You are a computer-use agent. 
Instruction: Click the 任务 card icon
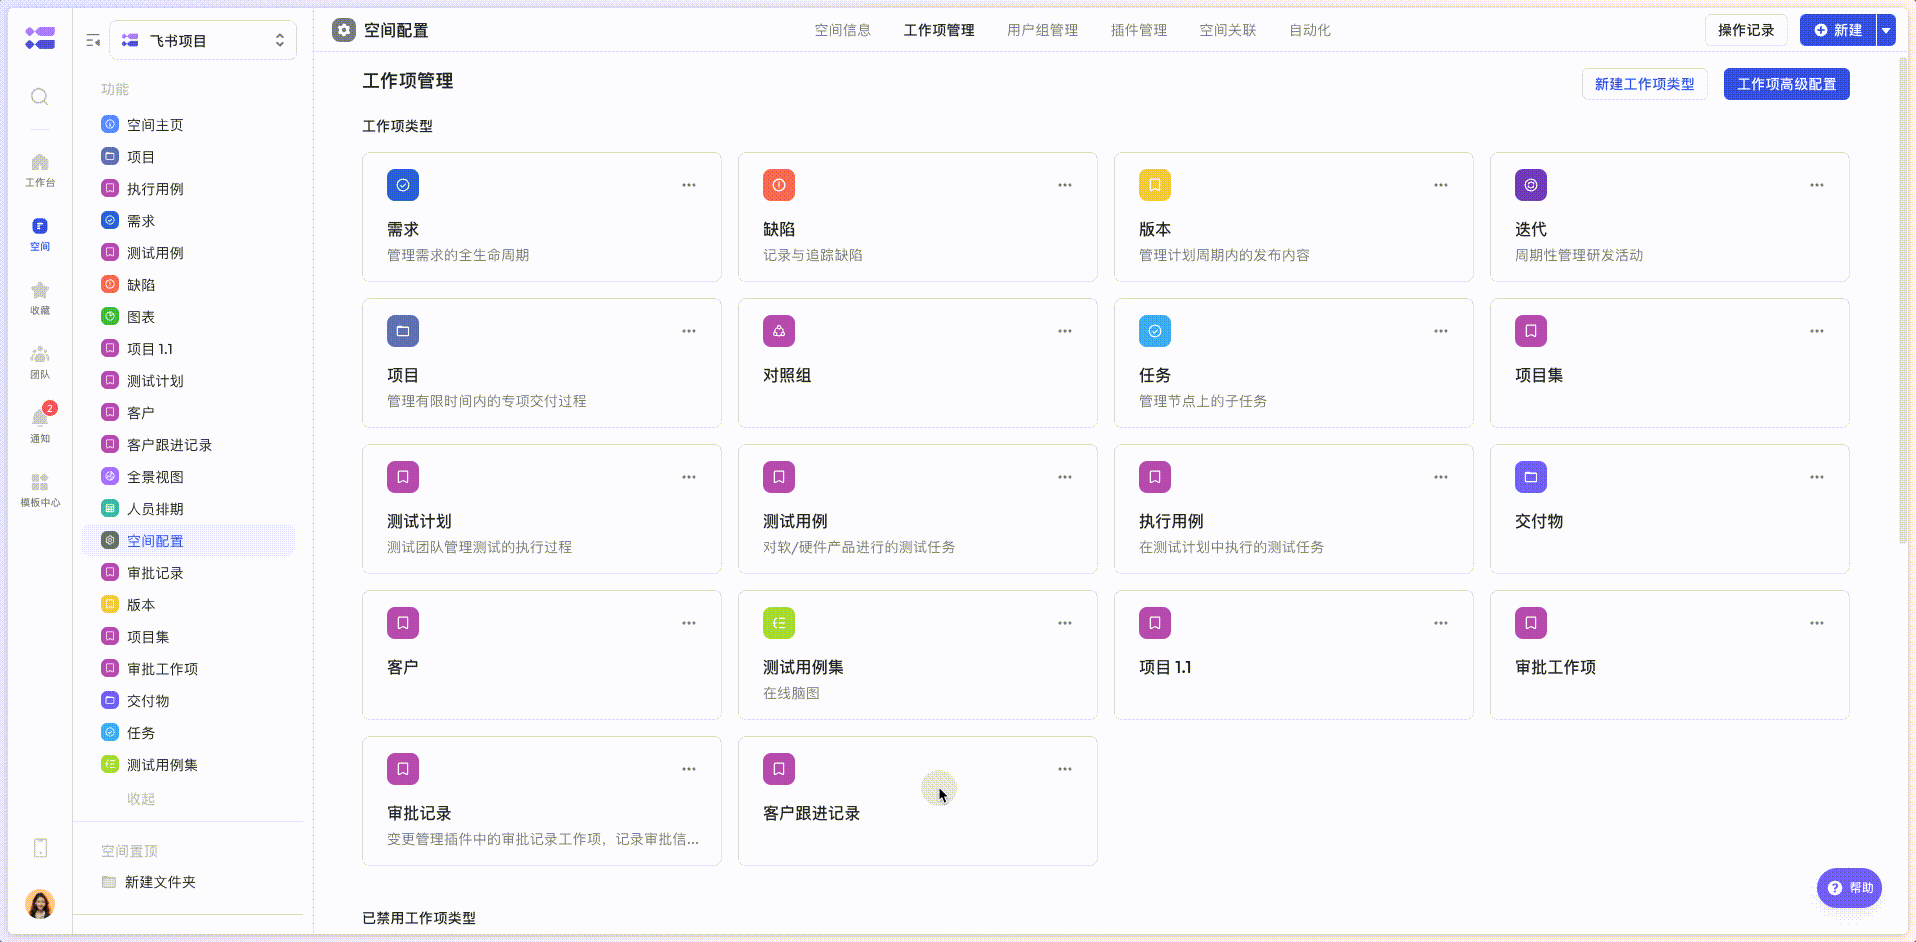(x=1155, y=331)
